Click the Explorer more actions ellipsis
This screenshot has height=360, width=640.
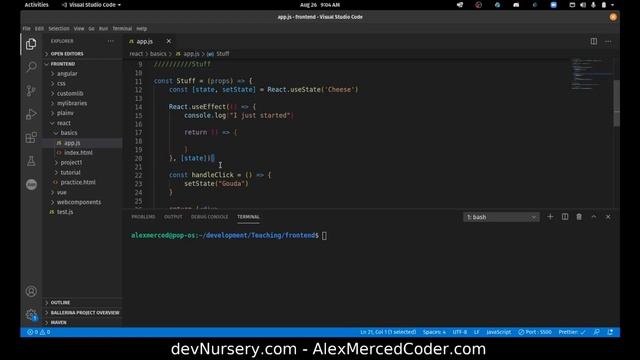(x=111, y=41)
